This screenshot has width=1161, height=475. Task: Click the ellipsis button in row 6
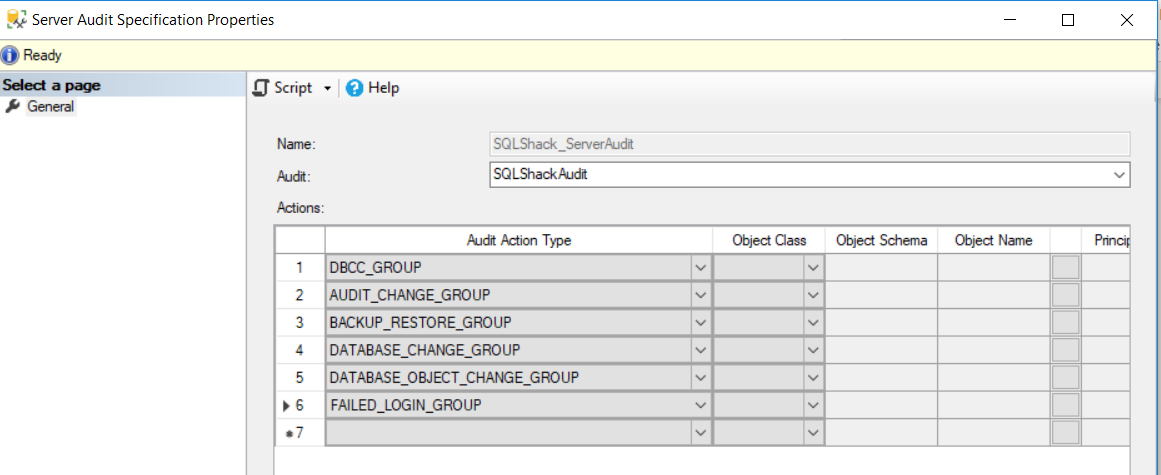[x=1066, y=405]
